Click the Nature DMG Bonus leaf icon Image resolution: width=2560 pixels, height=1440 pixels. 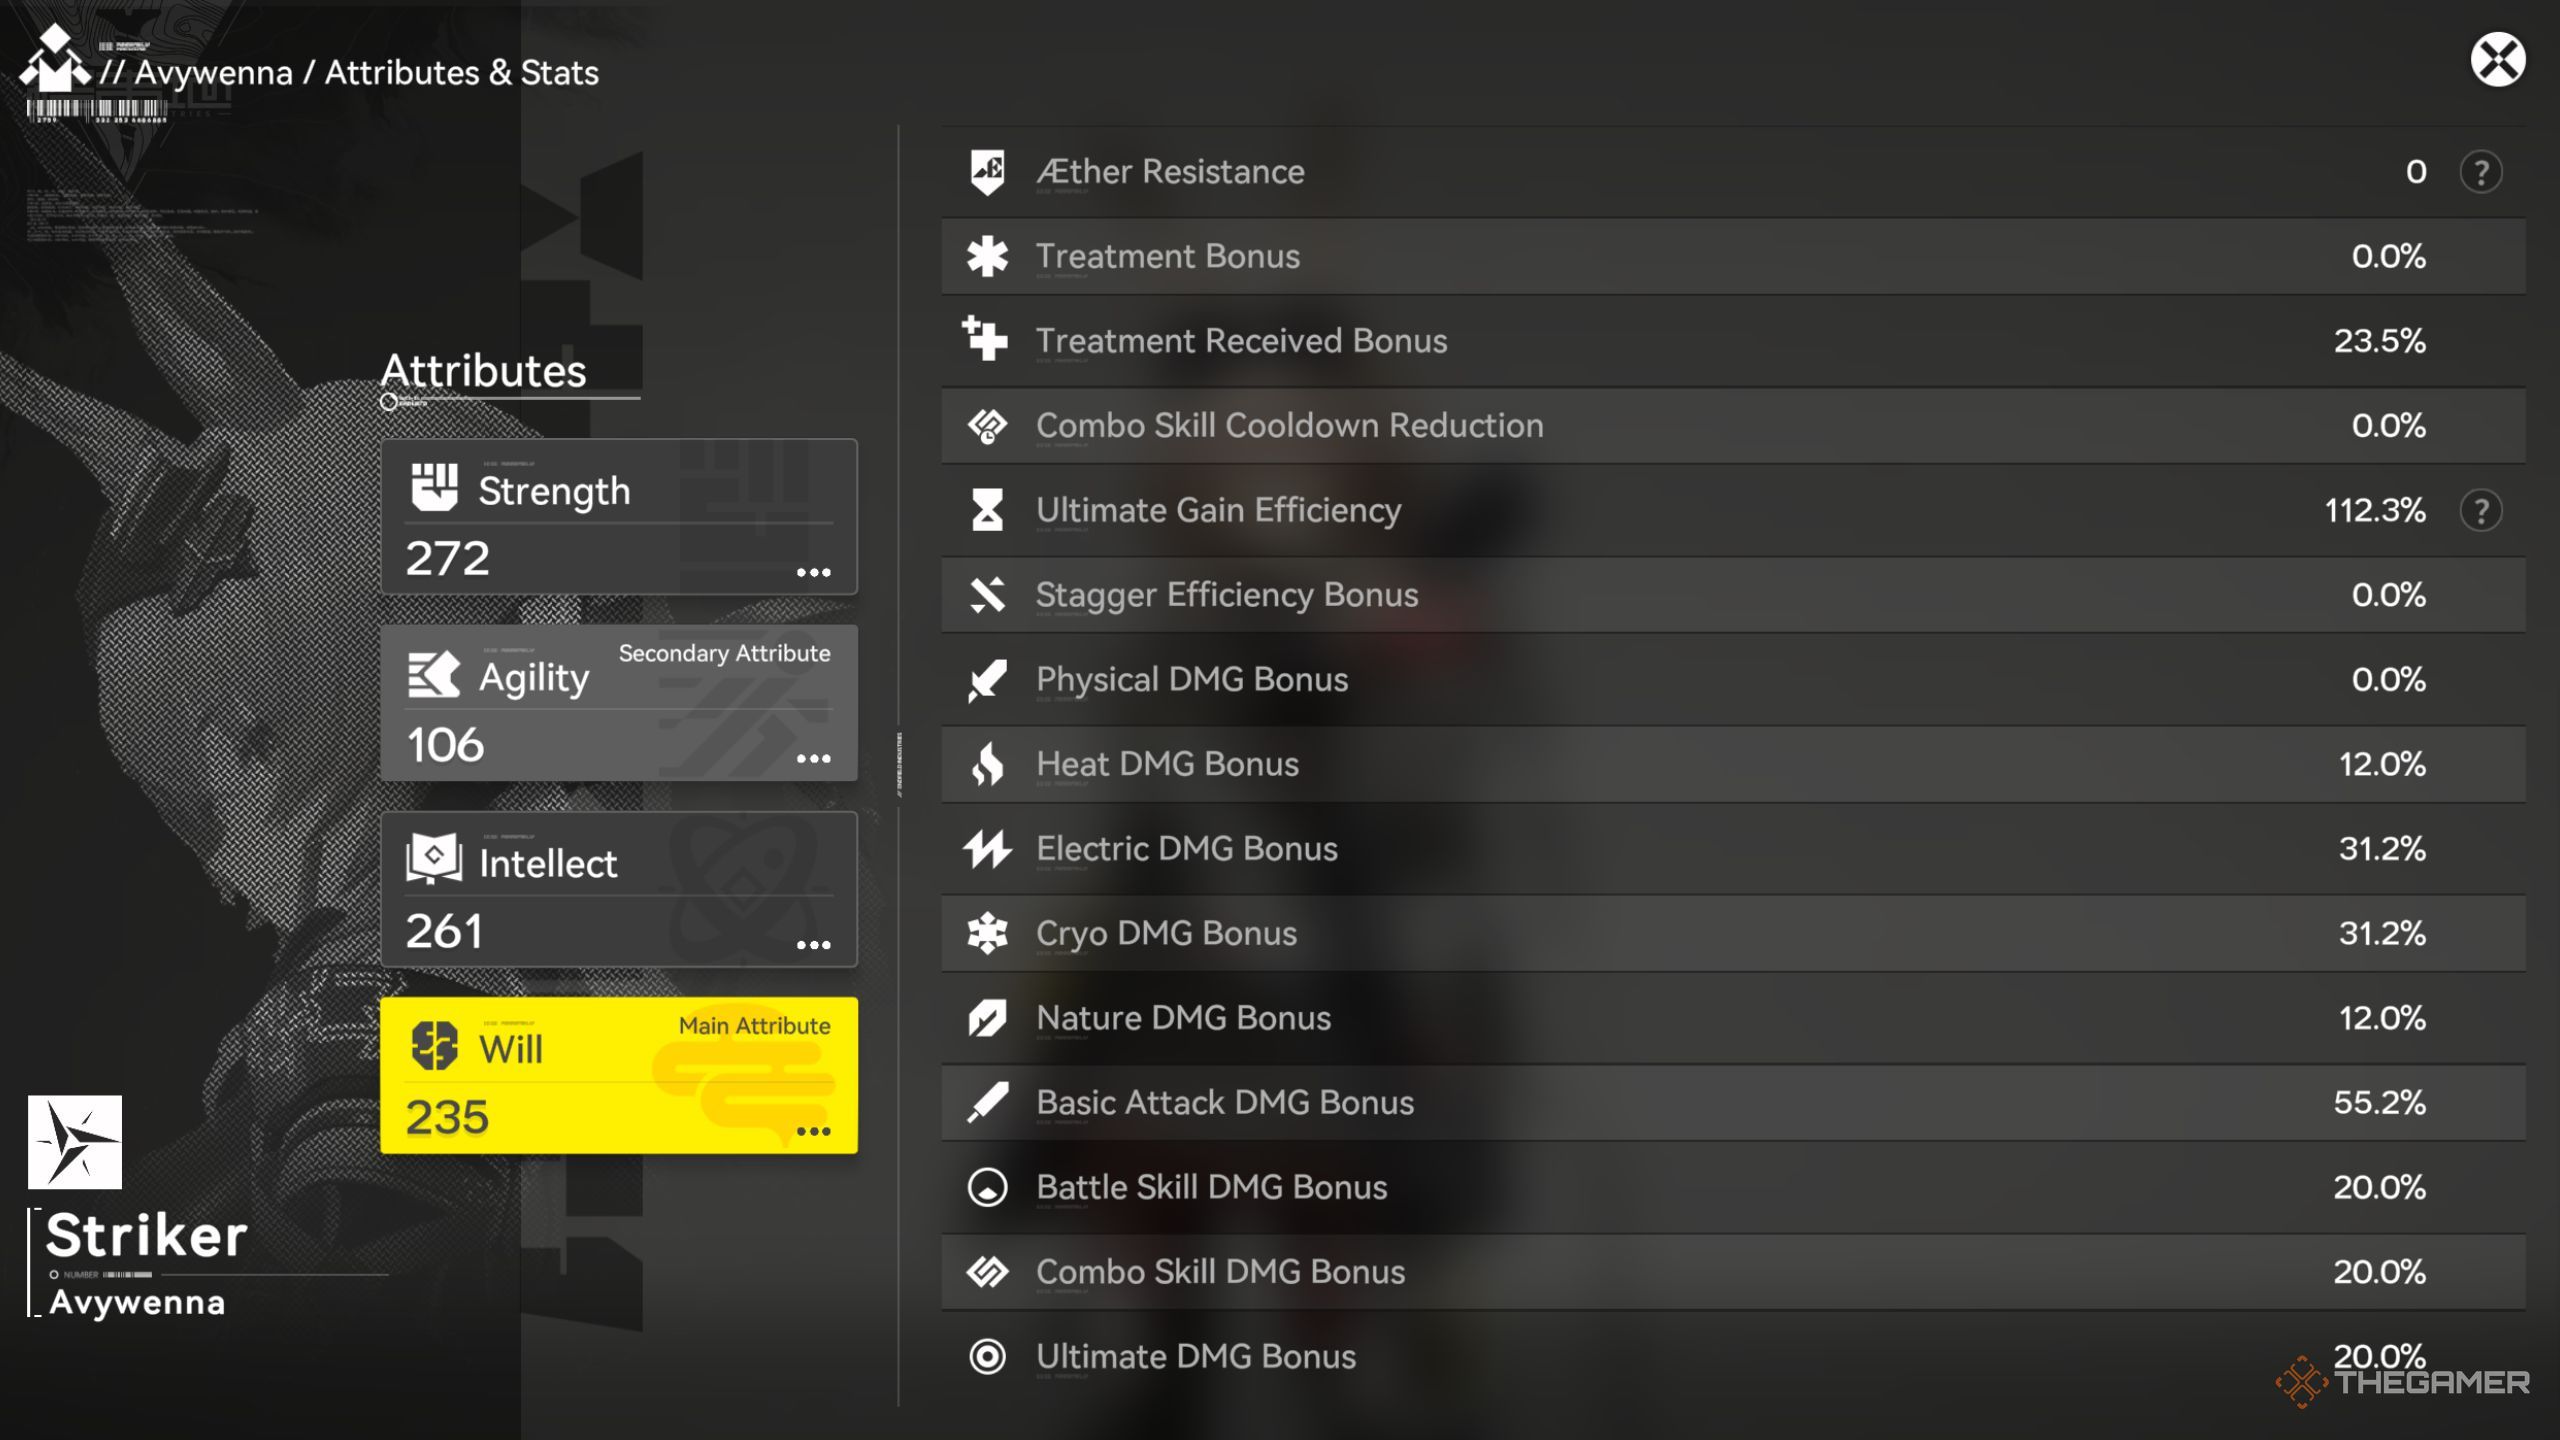click(x=987, y=1018)
